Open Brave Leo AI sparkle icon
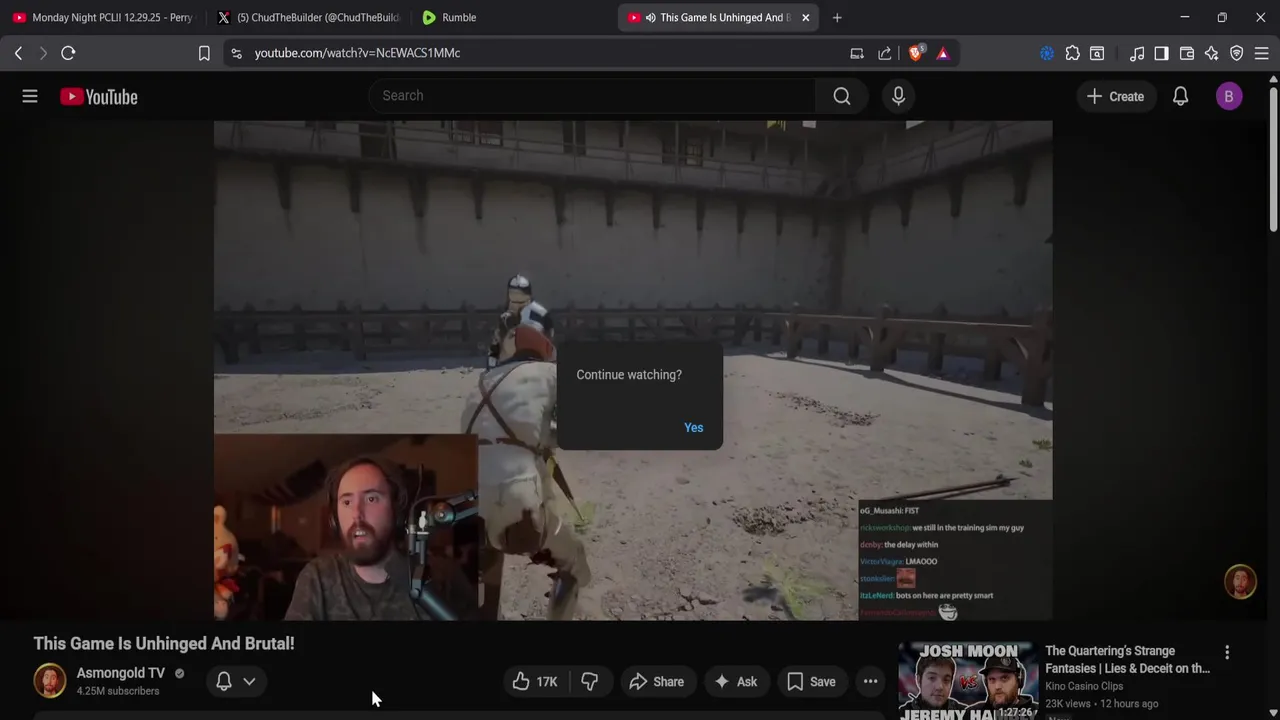This screenshot has height=720, width=1280. click(x=1212, y=53)
